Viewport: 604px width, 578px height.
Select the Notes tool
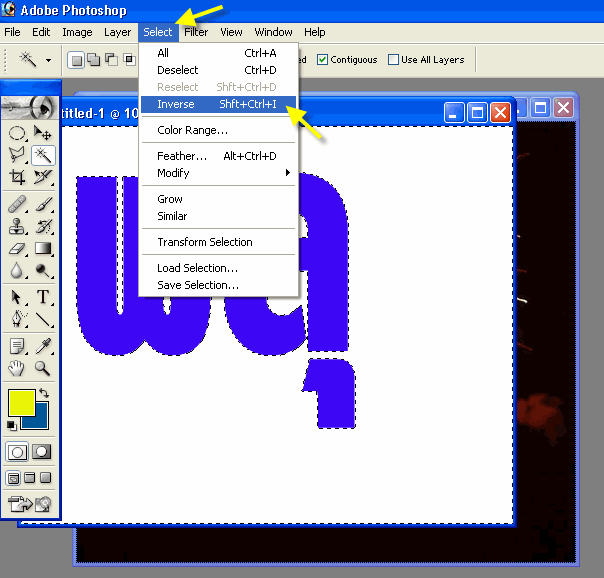tap(17, 346)
